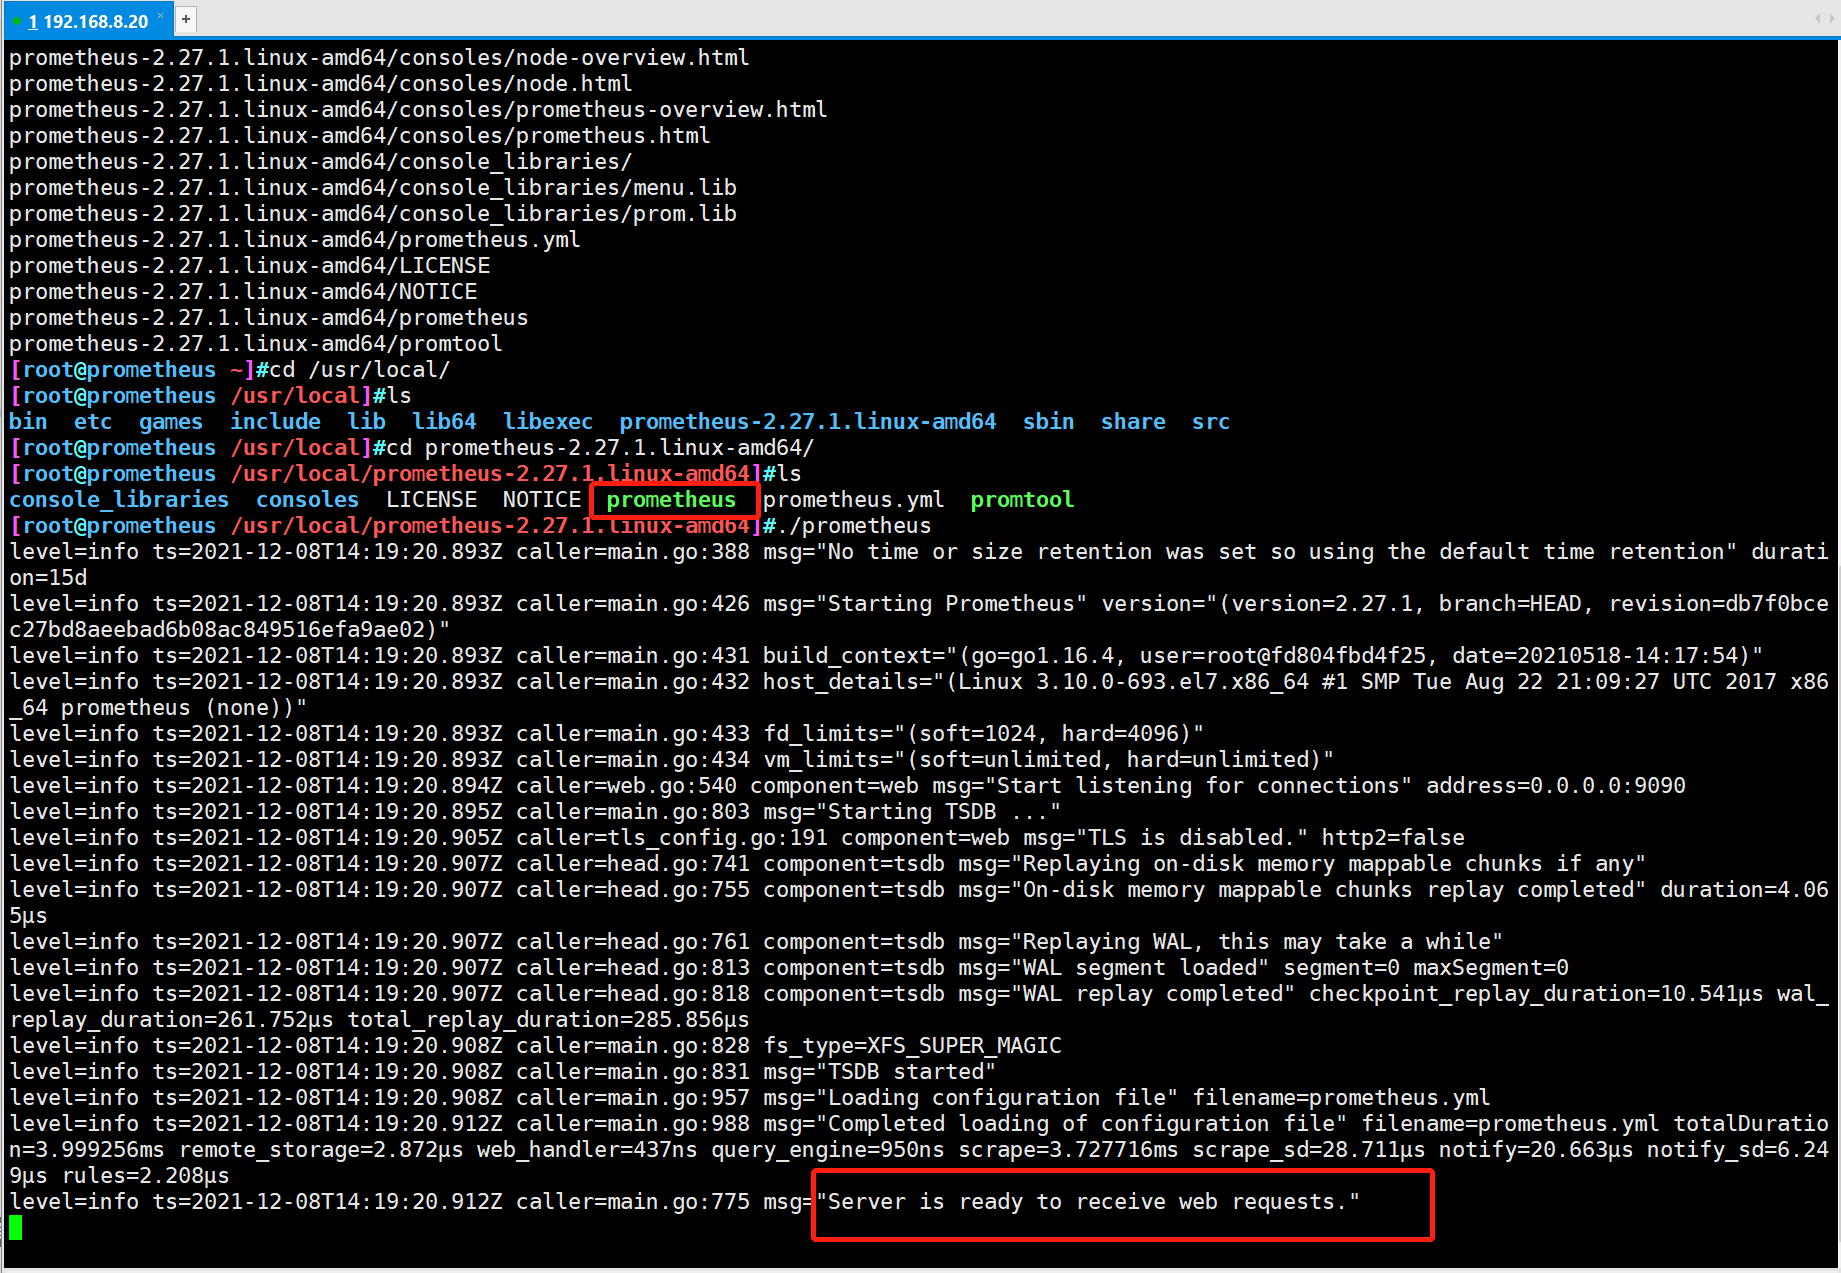
Task: Click 'prometheus.yml' in the ls listing
Action: coord(853,499)
